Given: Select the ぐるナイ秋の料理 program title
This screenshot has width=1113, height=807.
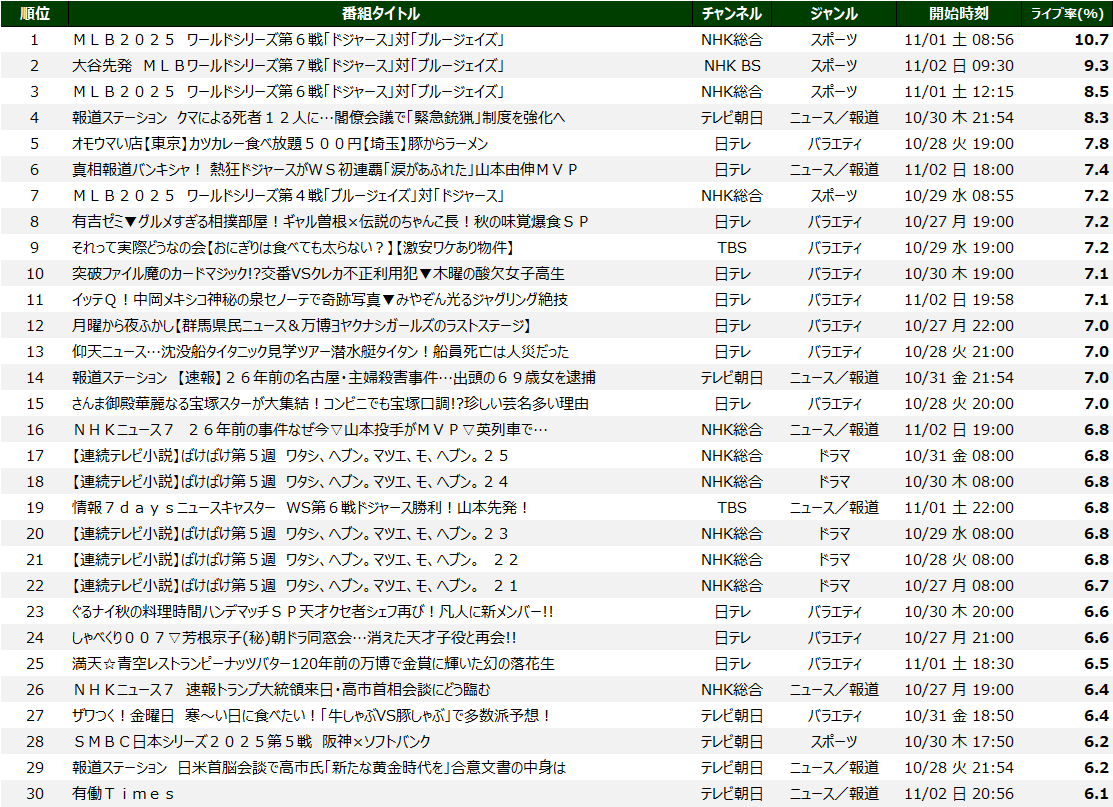Looking at the screenshot, I should pyautogui.click(x=313, y=612).
